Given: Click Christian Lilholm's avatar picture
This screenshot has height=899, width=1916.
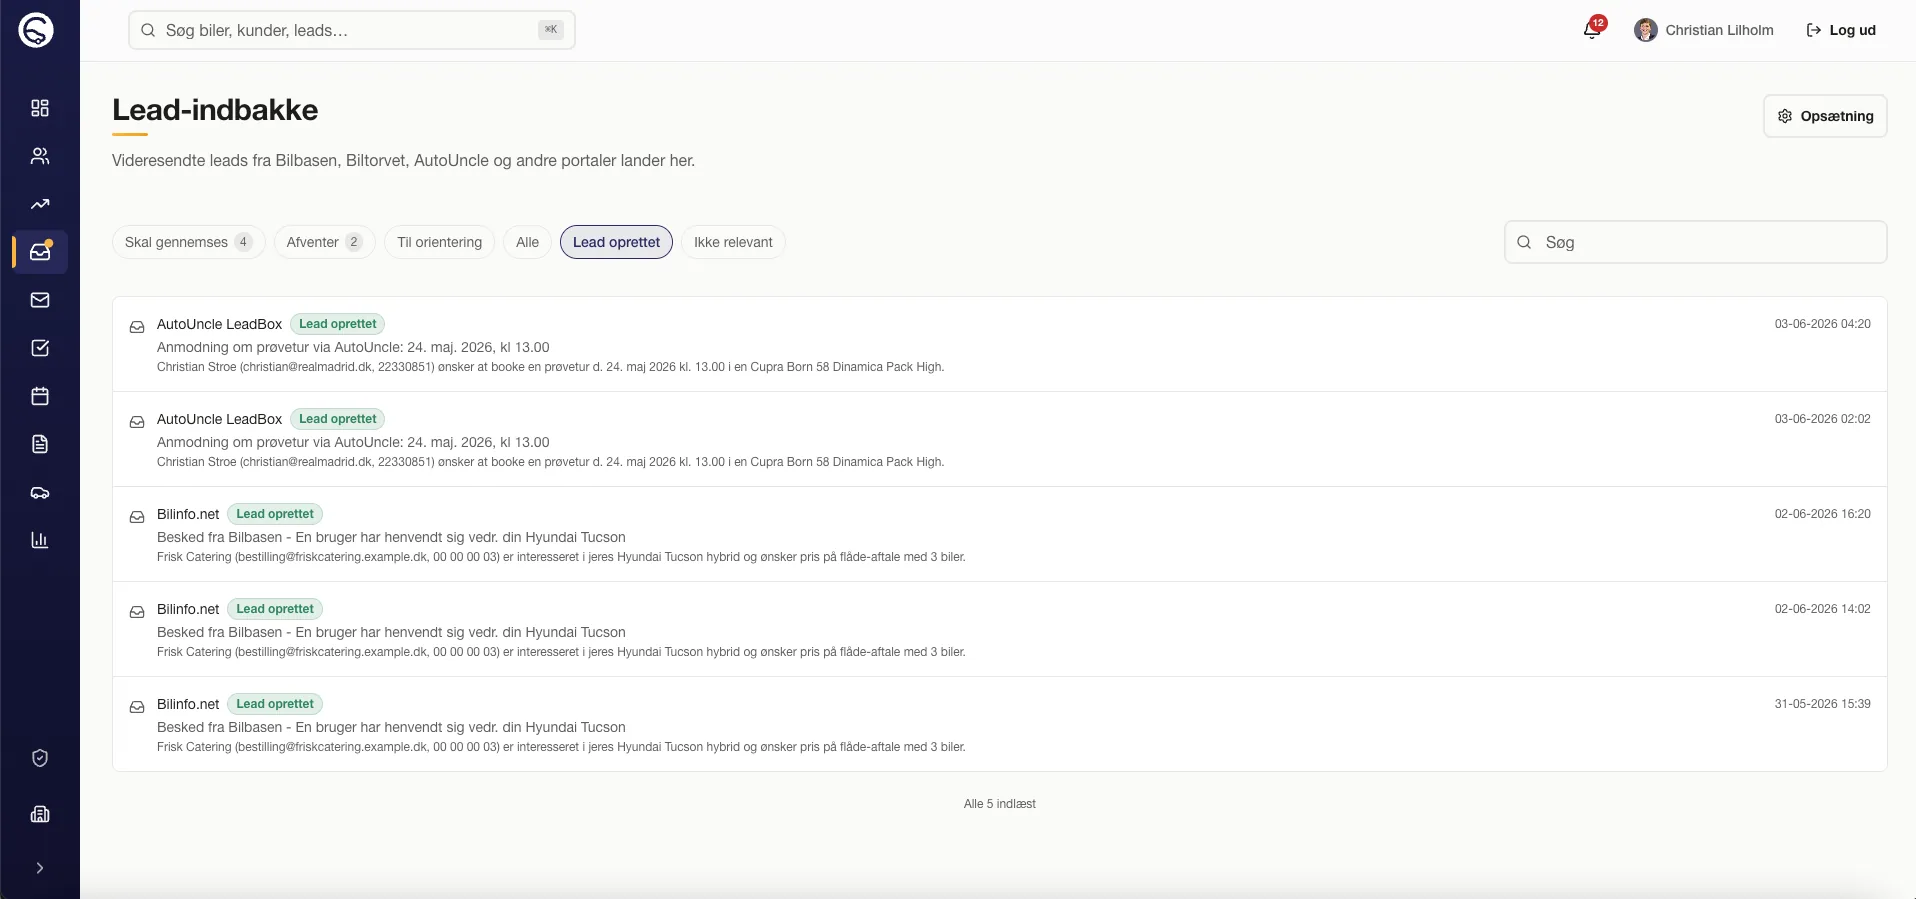Looking at the screenshot, I should pos(1646,30).
